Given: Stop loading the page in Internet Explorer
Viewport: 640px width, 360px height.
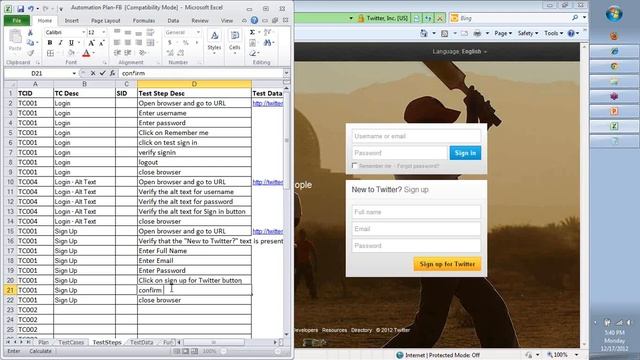Looking at the screenshot, I should [x=440, y=18].
